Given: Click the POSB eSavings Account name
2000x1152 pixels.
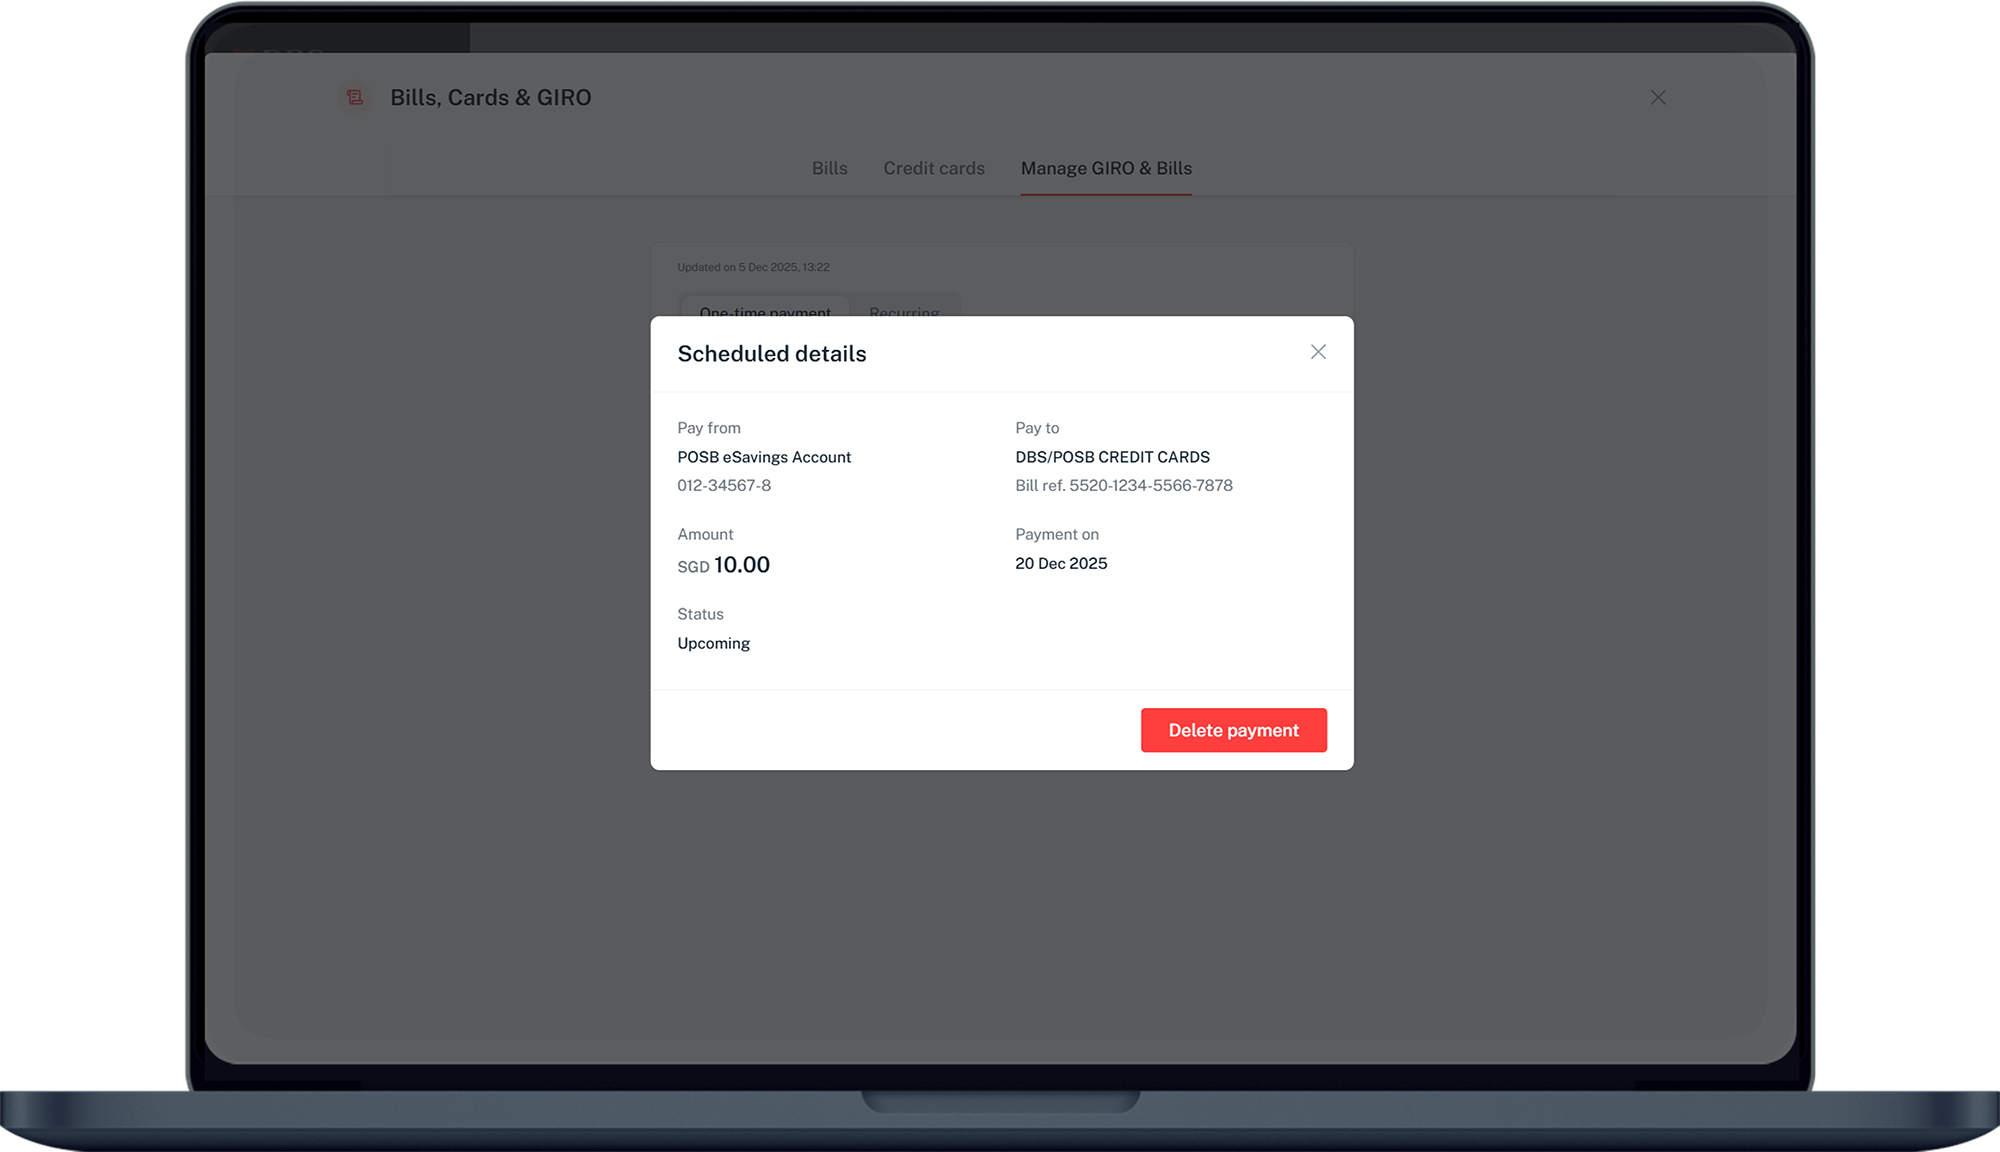Looking at the screenshot, I should [x=764, y=457].
